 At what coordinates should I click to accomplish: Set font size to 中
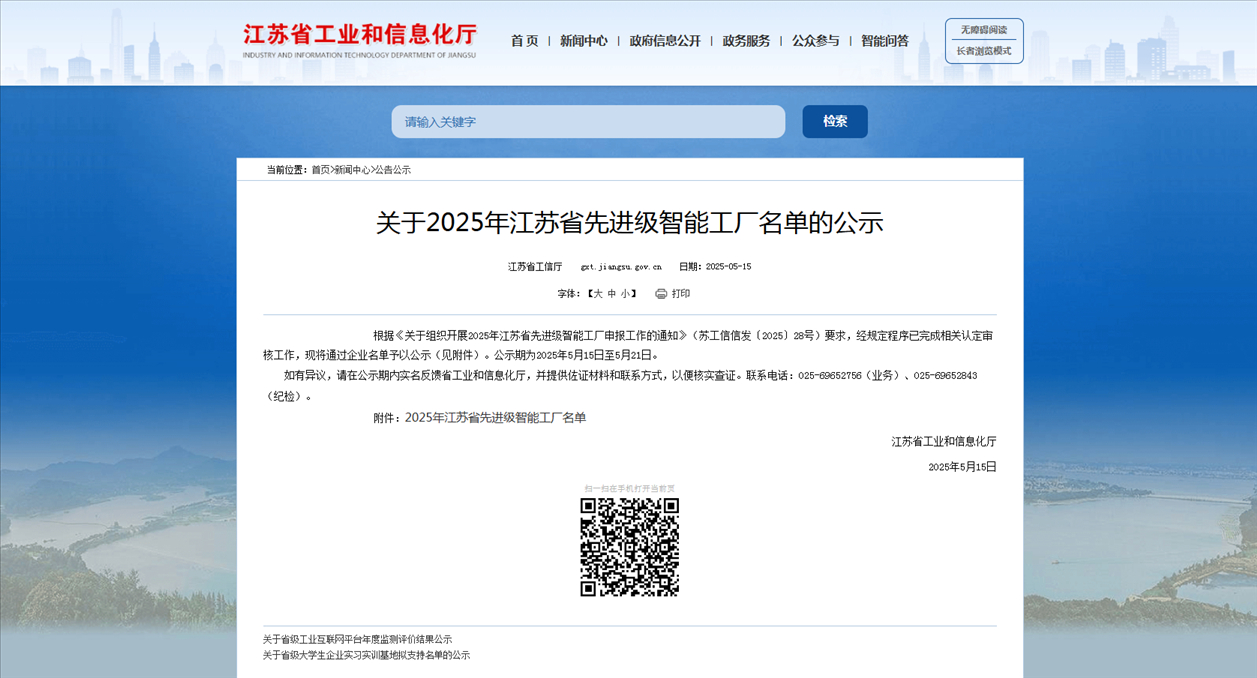(x=612, y=294)
